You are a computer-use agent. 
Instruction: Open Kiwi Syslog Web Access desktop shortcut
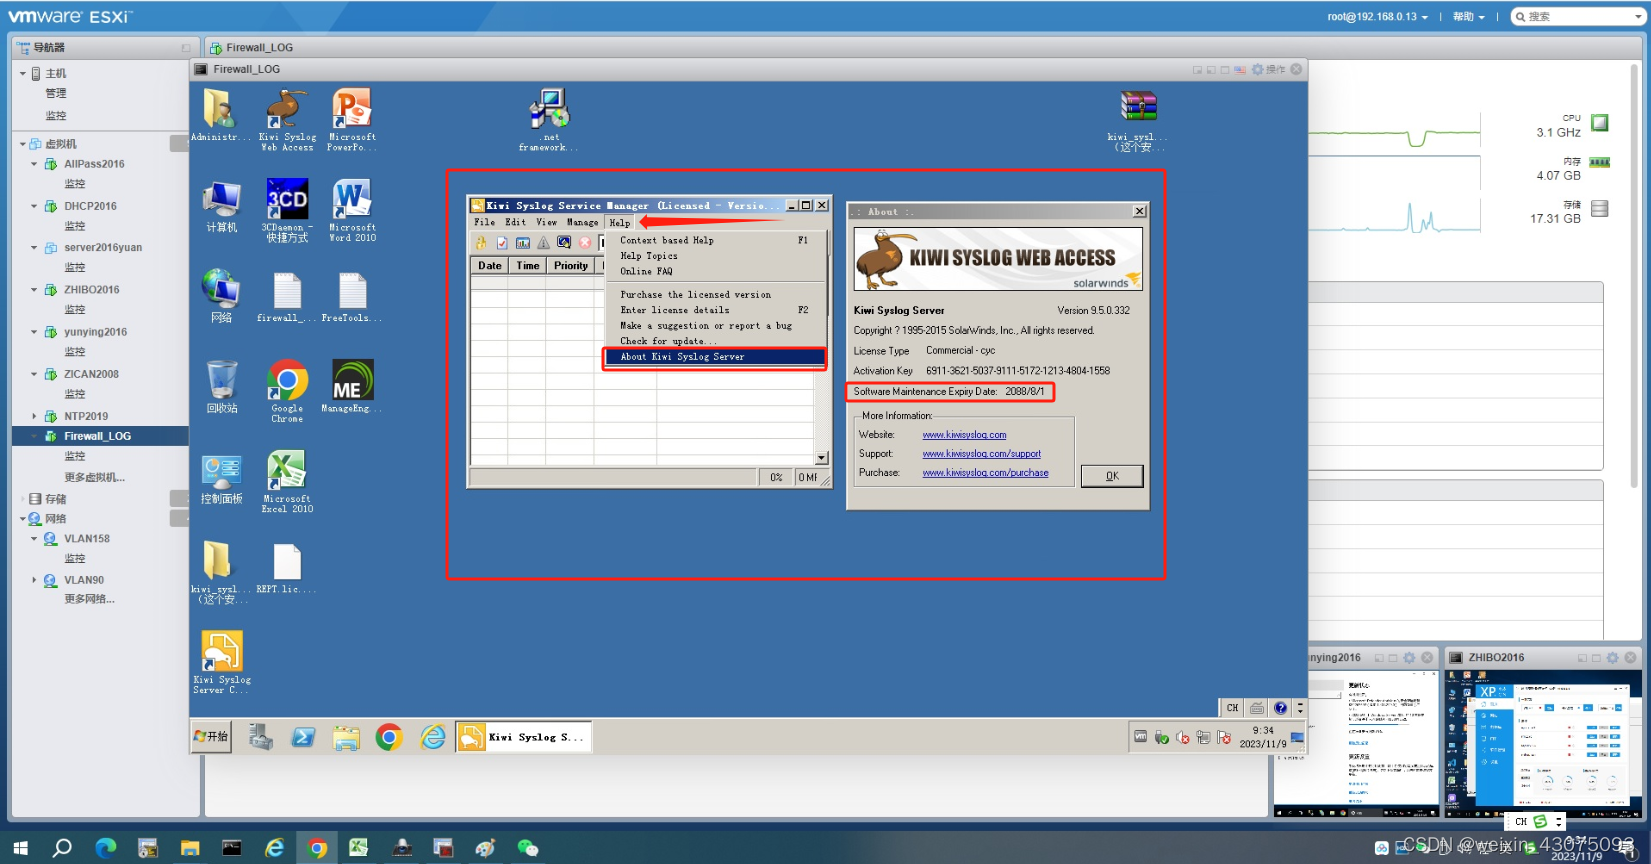coord(287,119)
